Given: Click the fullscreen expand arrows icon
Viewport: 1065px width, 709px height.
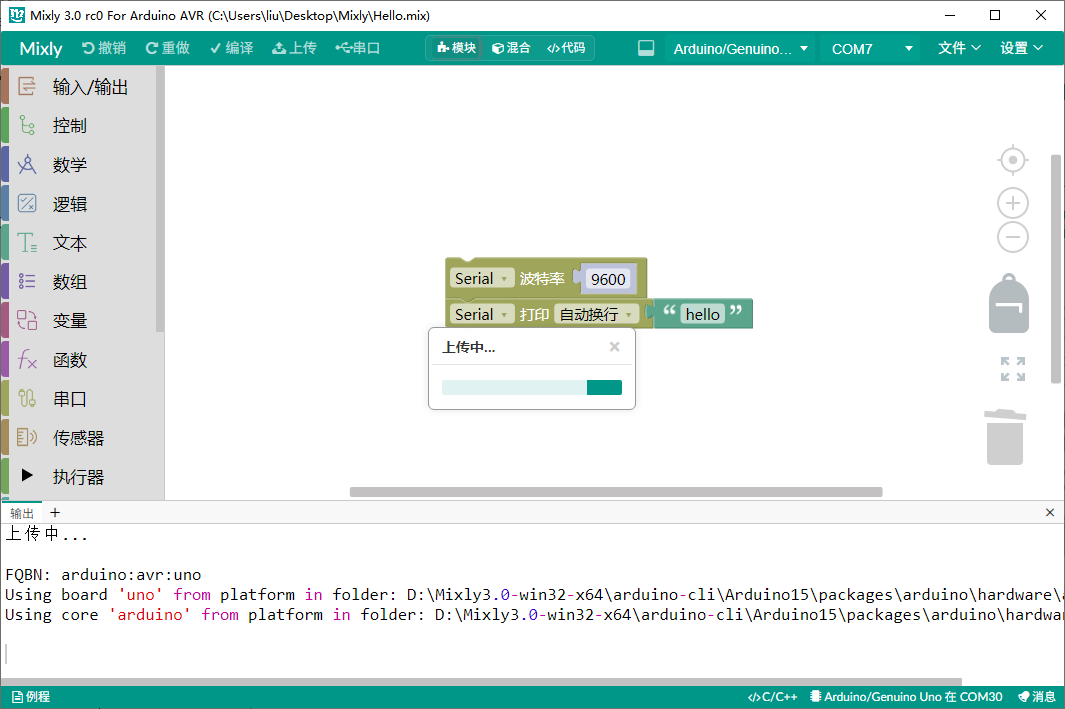Looking at the screenshot, I should [1013, 369].
